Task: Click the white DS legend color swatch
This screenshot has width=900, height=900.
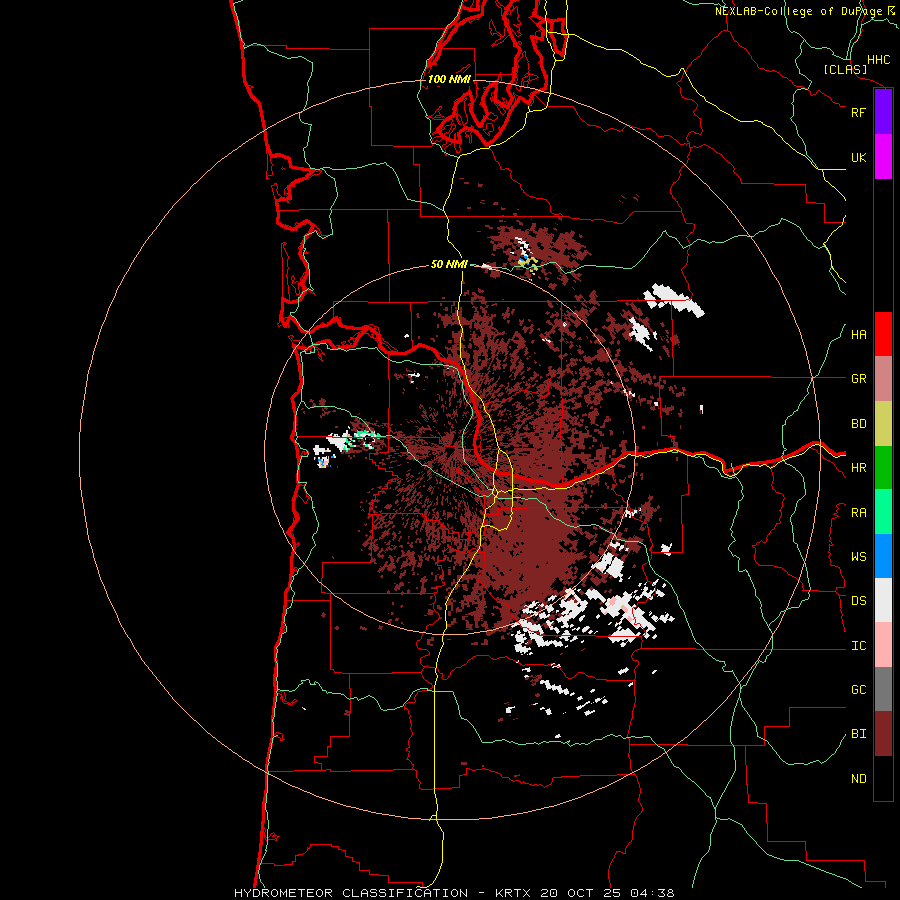Action: click(883, 600)
